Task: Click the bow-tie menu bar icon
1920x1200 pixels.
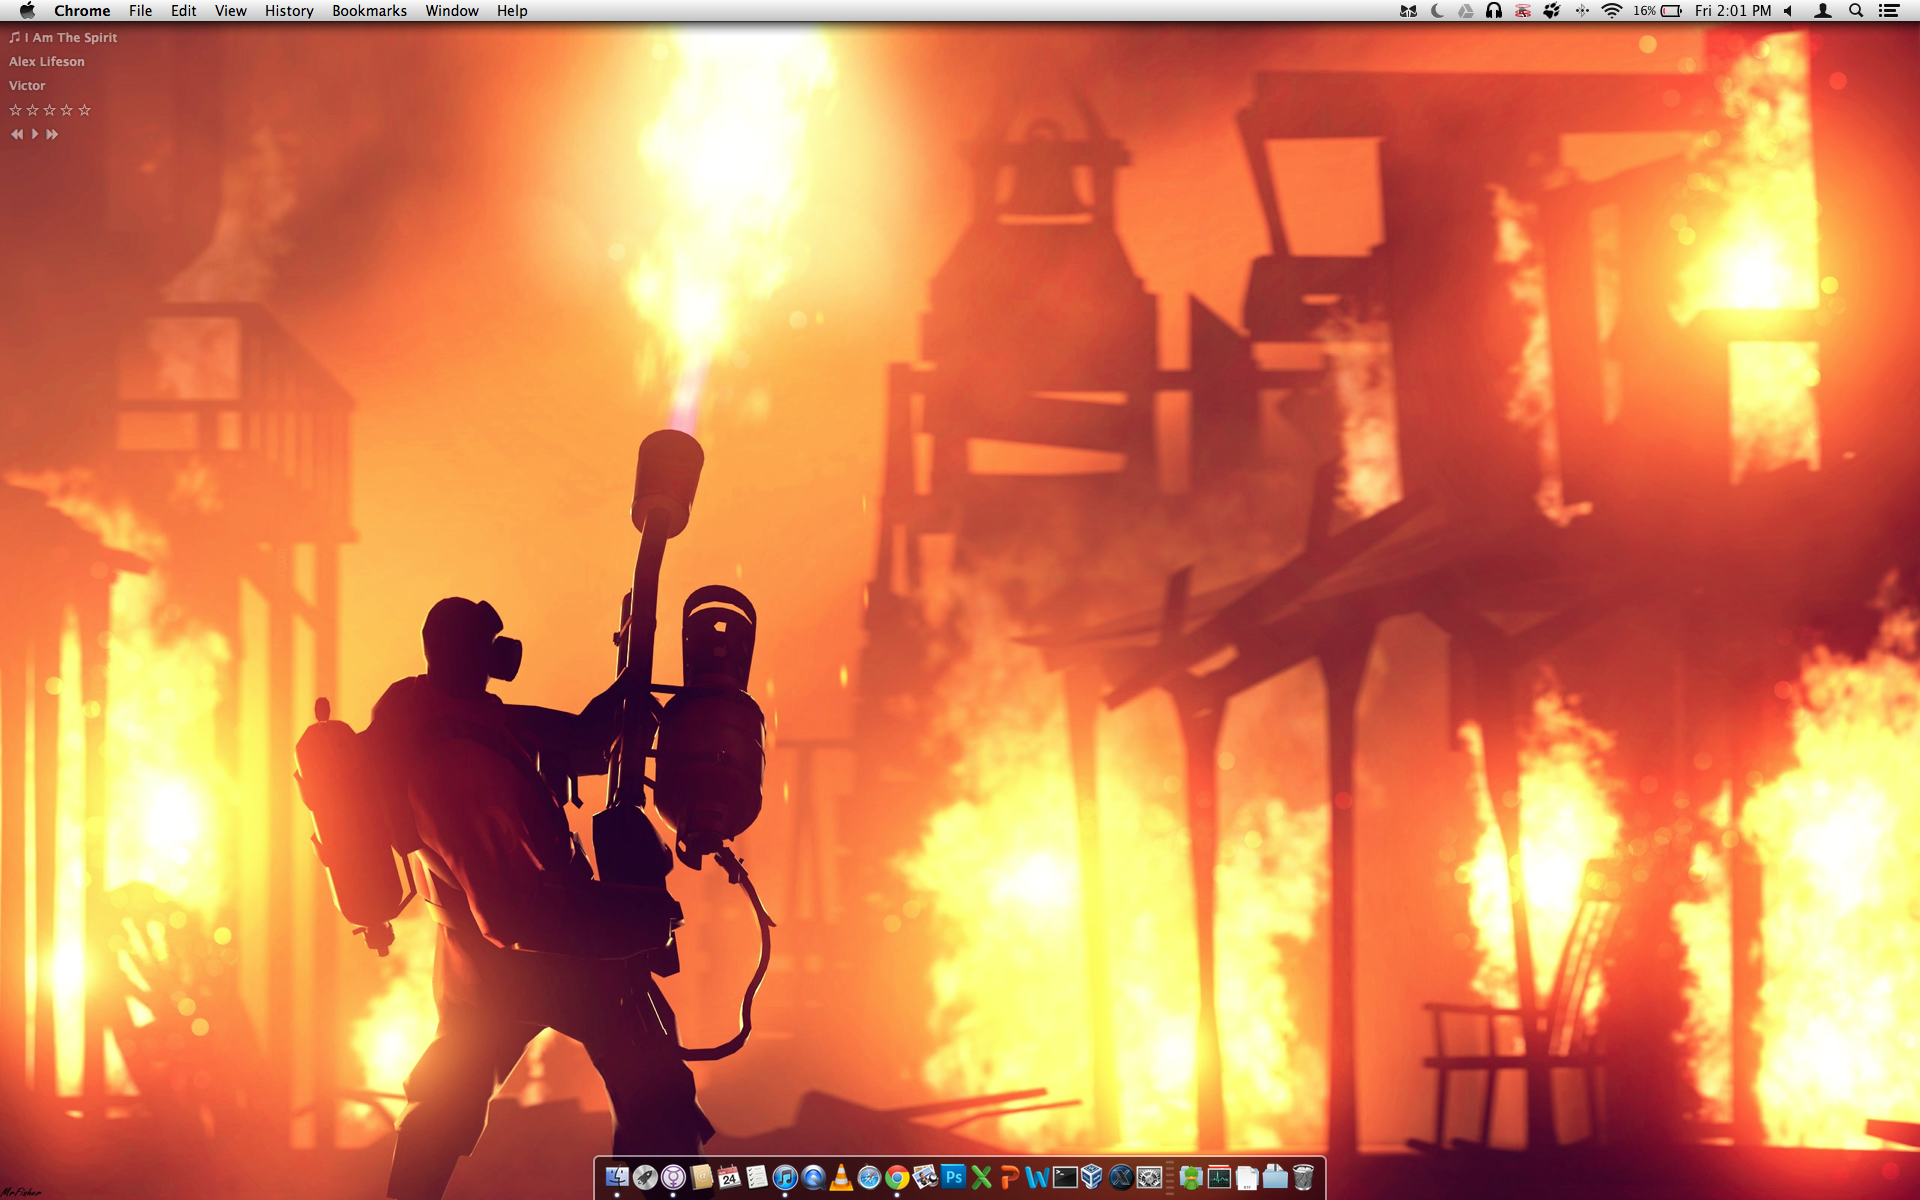Action: pyautogui.click(x=1408, y=11)
